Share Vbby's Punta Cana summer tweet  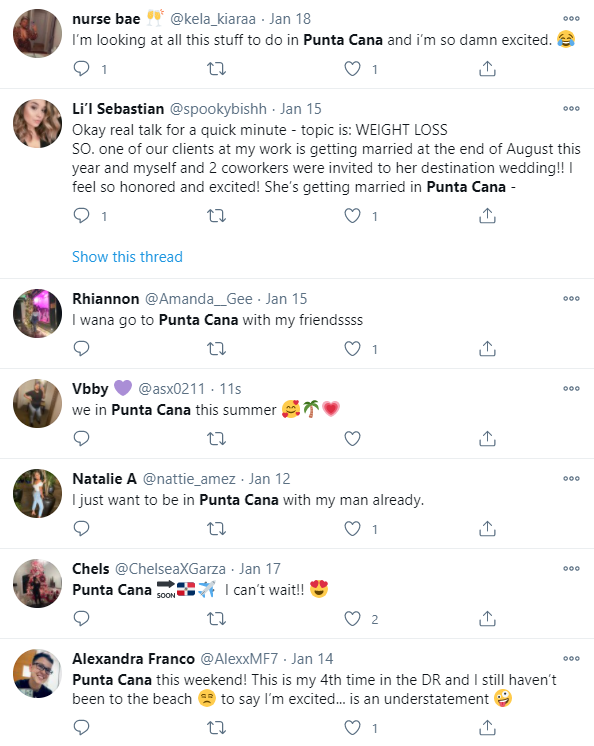tap(487, 439)
